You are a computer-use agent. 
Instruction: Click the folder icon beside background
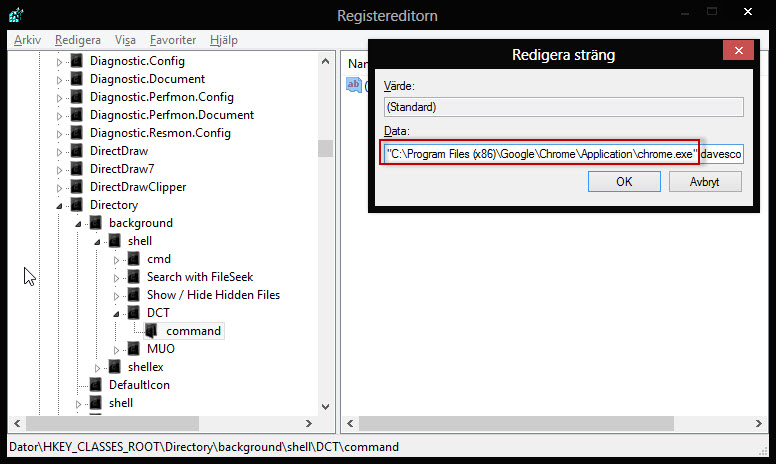(x=96, y=223)
